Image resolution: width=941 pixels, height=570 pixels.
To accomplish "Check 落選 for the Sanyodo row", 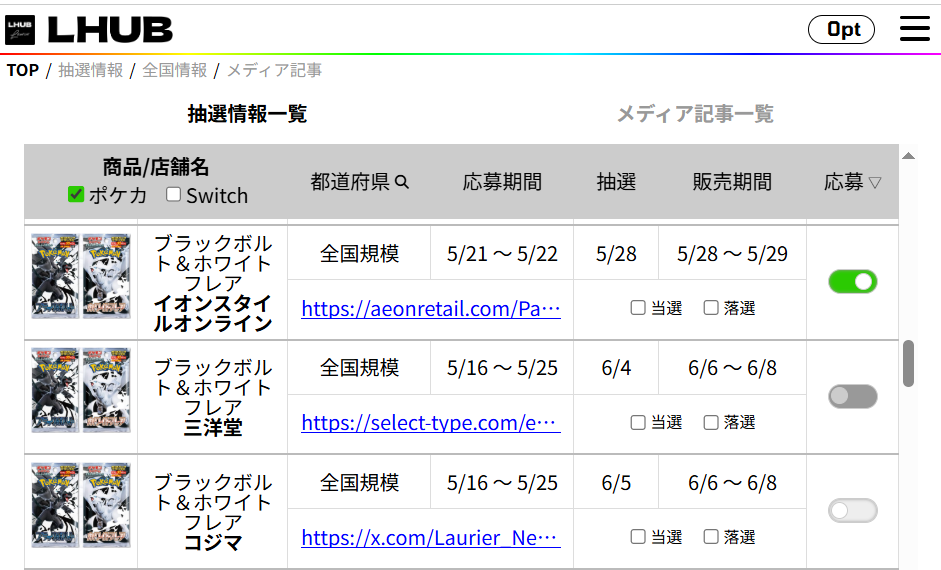I will tap(711, 422).
